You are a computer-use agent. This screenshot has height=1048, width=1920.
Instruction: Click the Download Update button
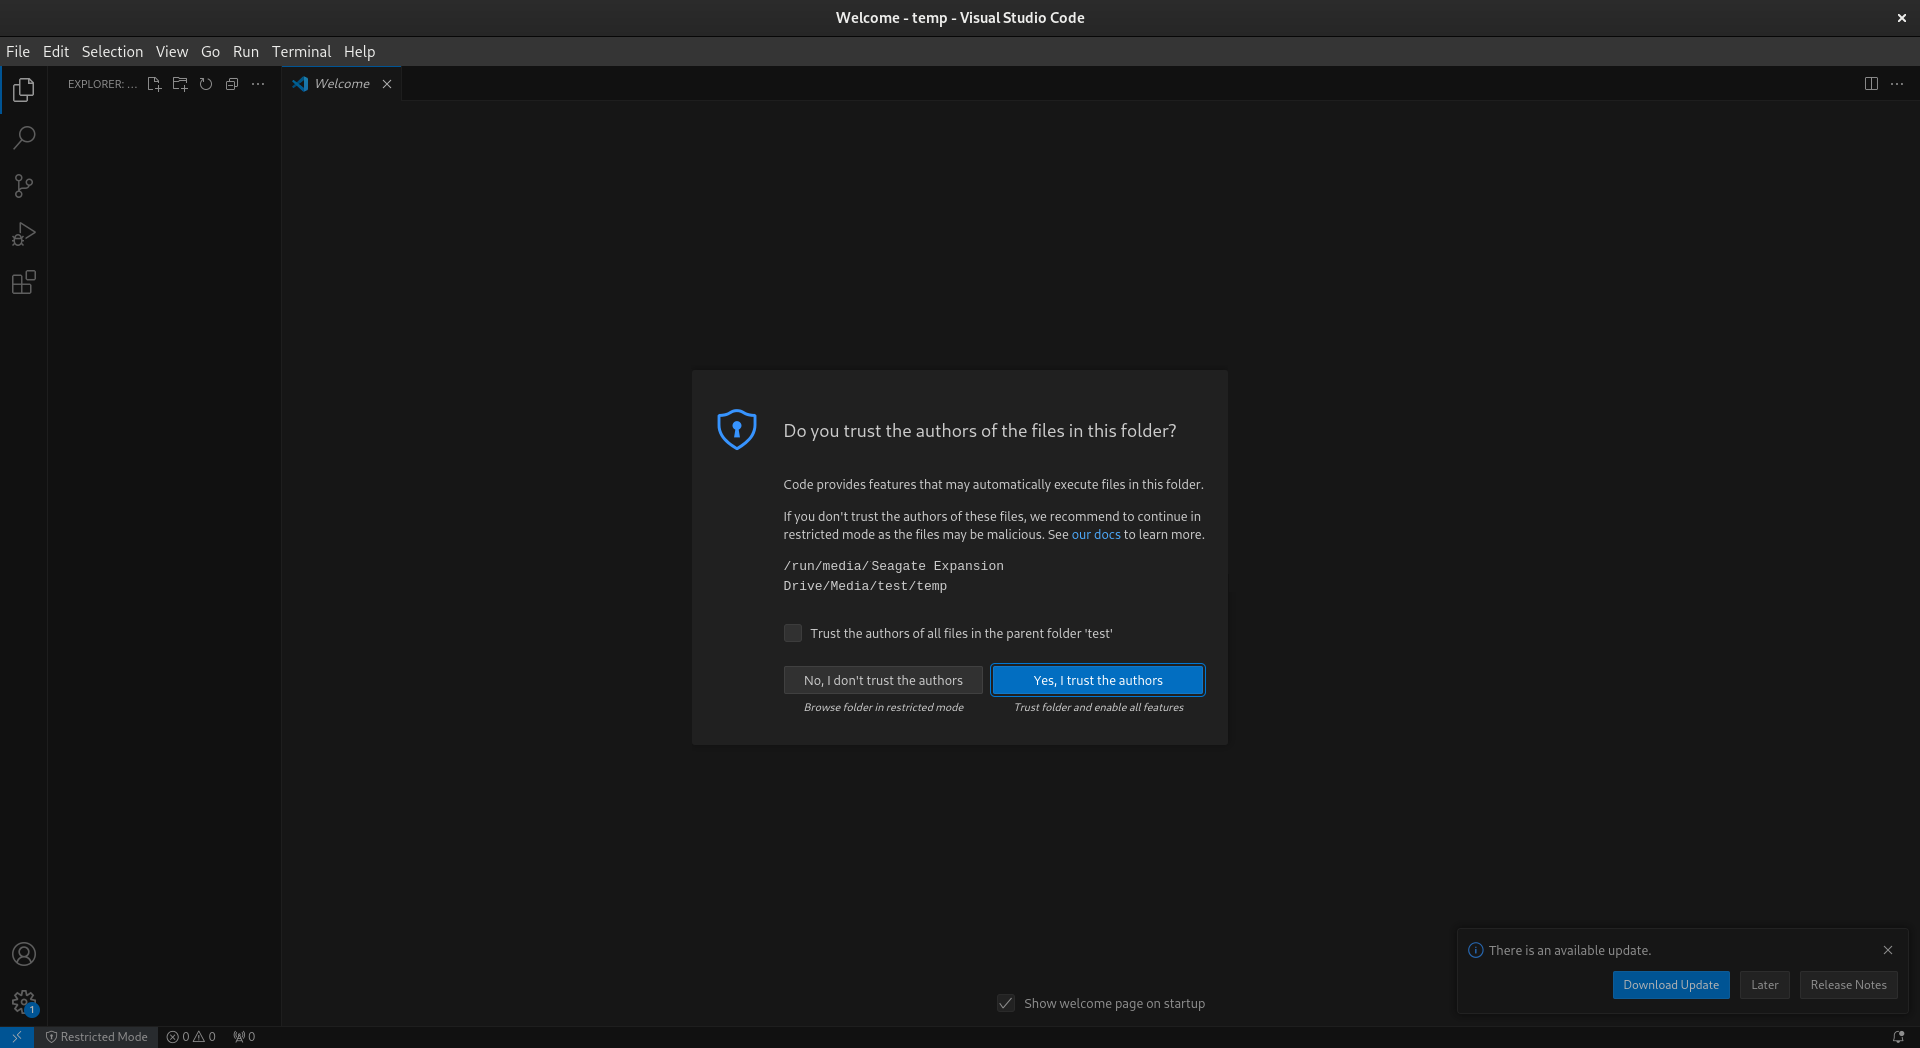point(1671,985)
